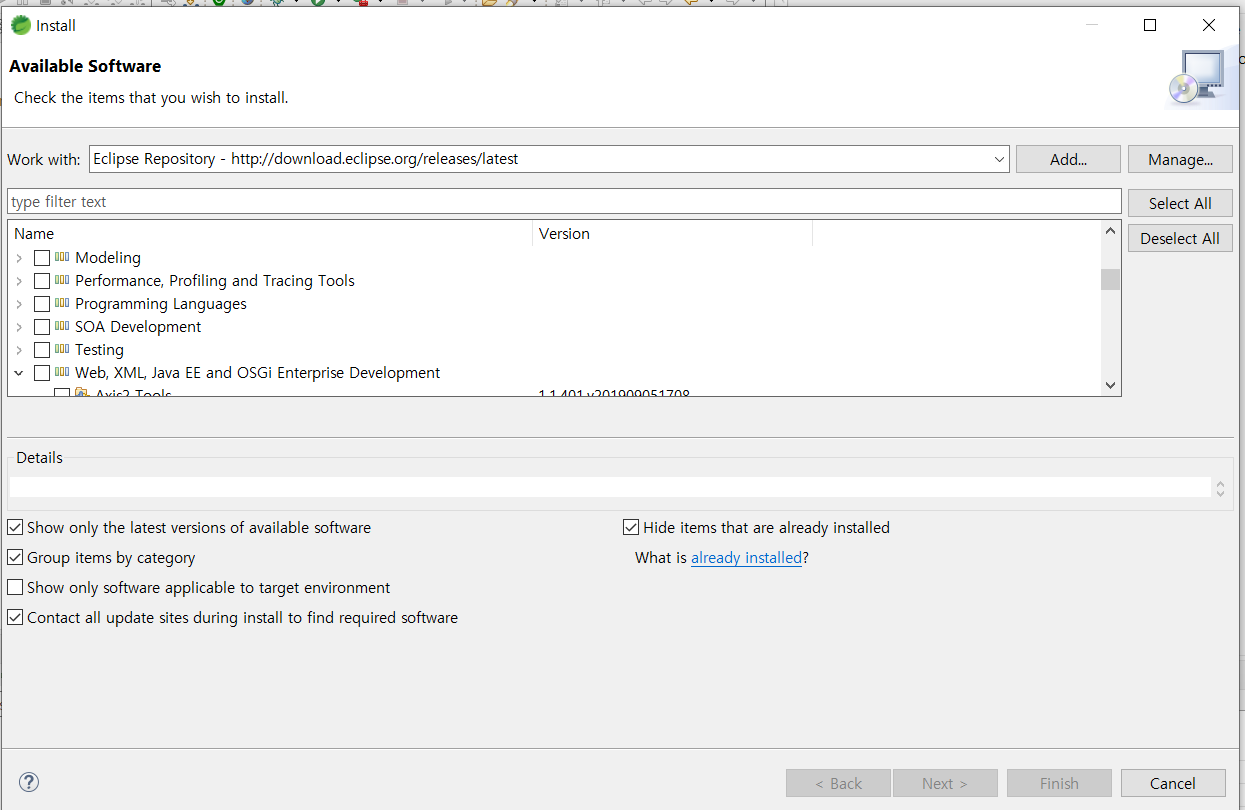Viewport: 1245px width, 810px height.
Task: Expand the SOA Development node
Action: [19, 327]
